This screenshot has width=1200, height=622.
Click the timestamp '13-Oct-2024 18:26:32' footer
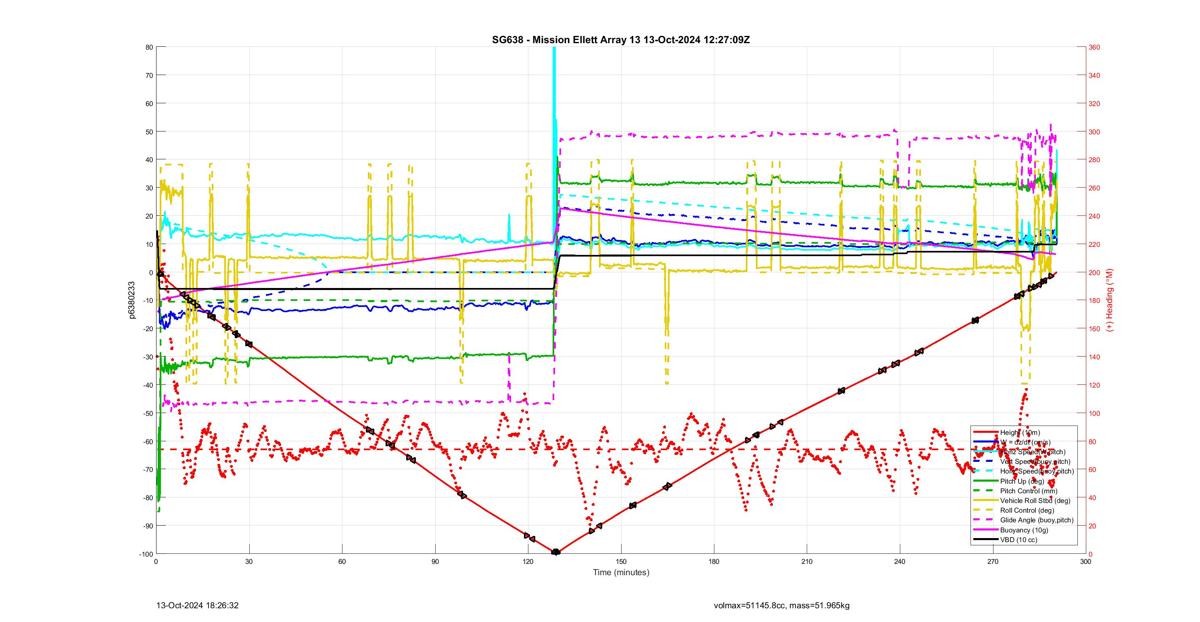197,605
